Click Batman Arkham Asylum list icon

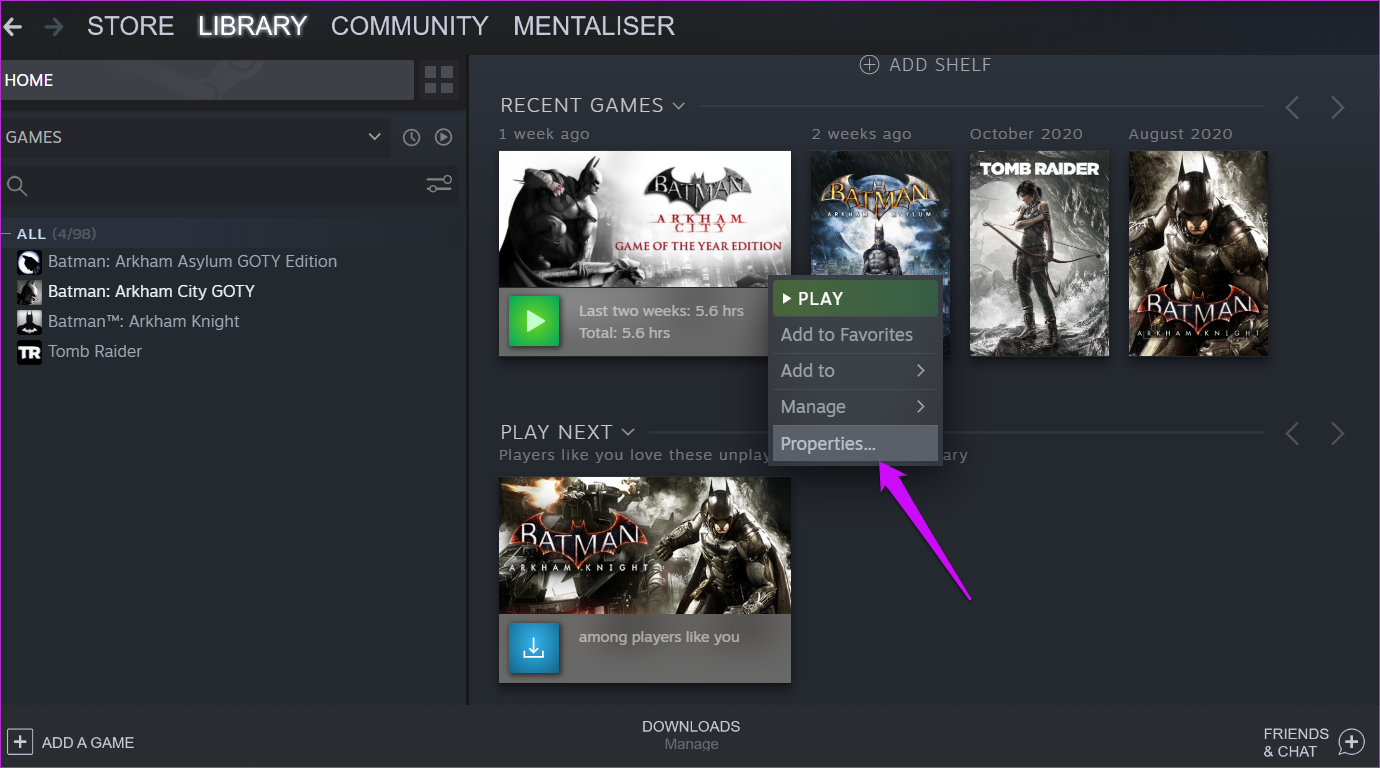click(x=30, y=262)
